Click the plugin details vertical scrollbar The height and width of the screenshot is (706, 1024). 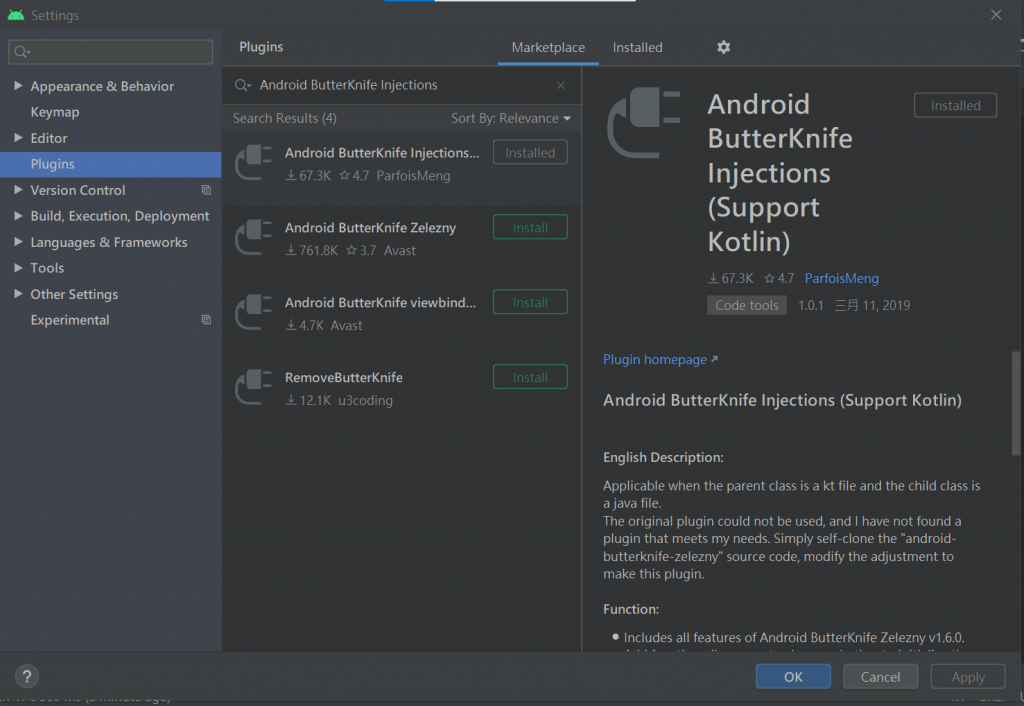pos(1016,403)
